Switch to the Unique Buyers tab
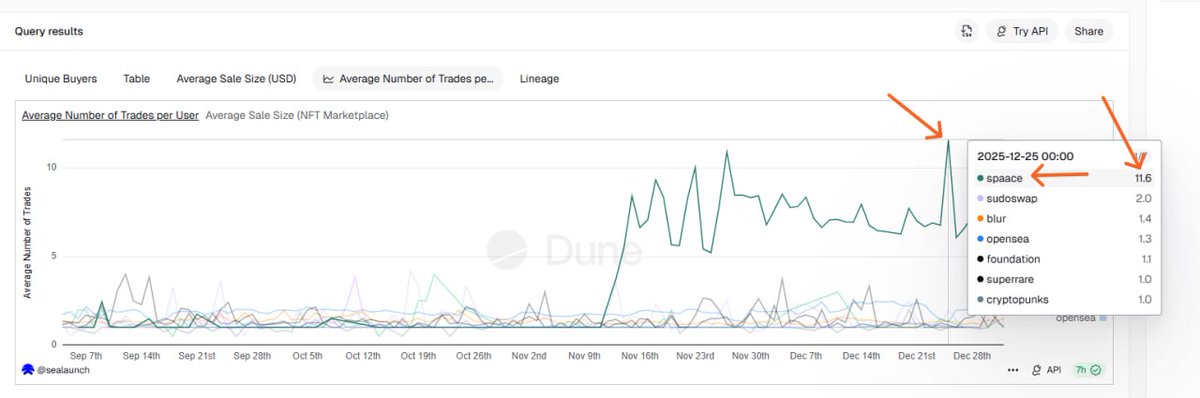The image size is (1200, 398). point(61,78)
